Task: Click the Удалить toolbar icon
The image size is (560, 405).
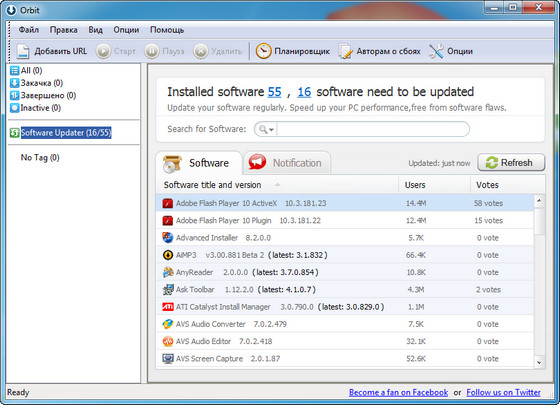Action: tap(201, 51)
